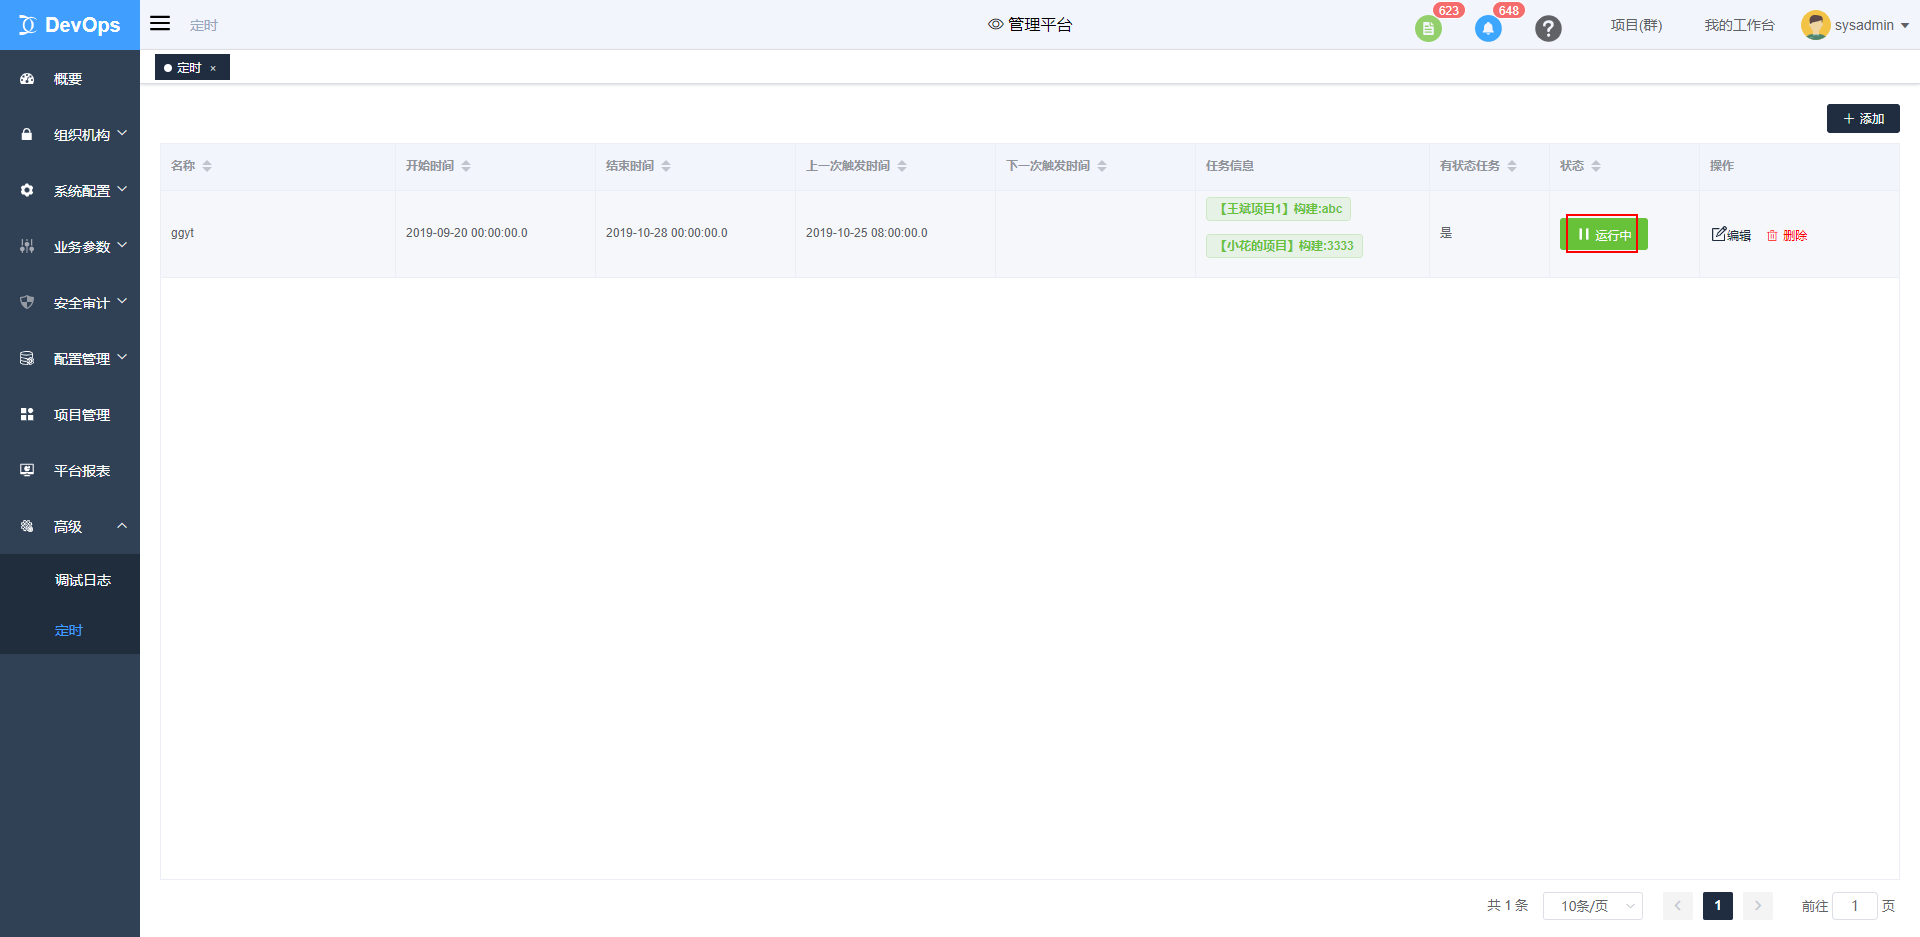
Task: Sort by 上一次触发时间 column
Action: pyautogui.click(x=902, y=166)
